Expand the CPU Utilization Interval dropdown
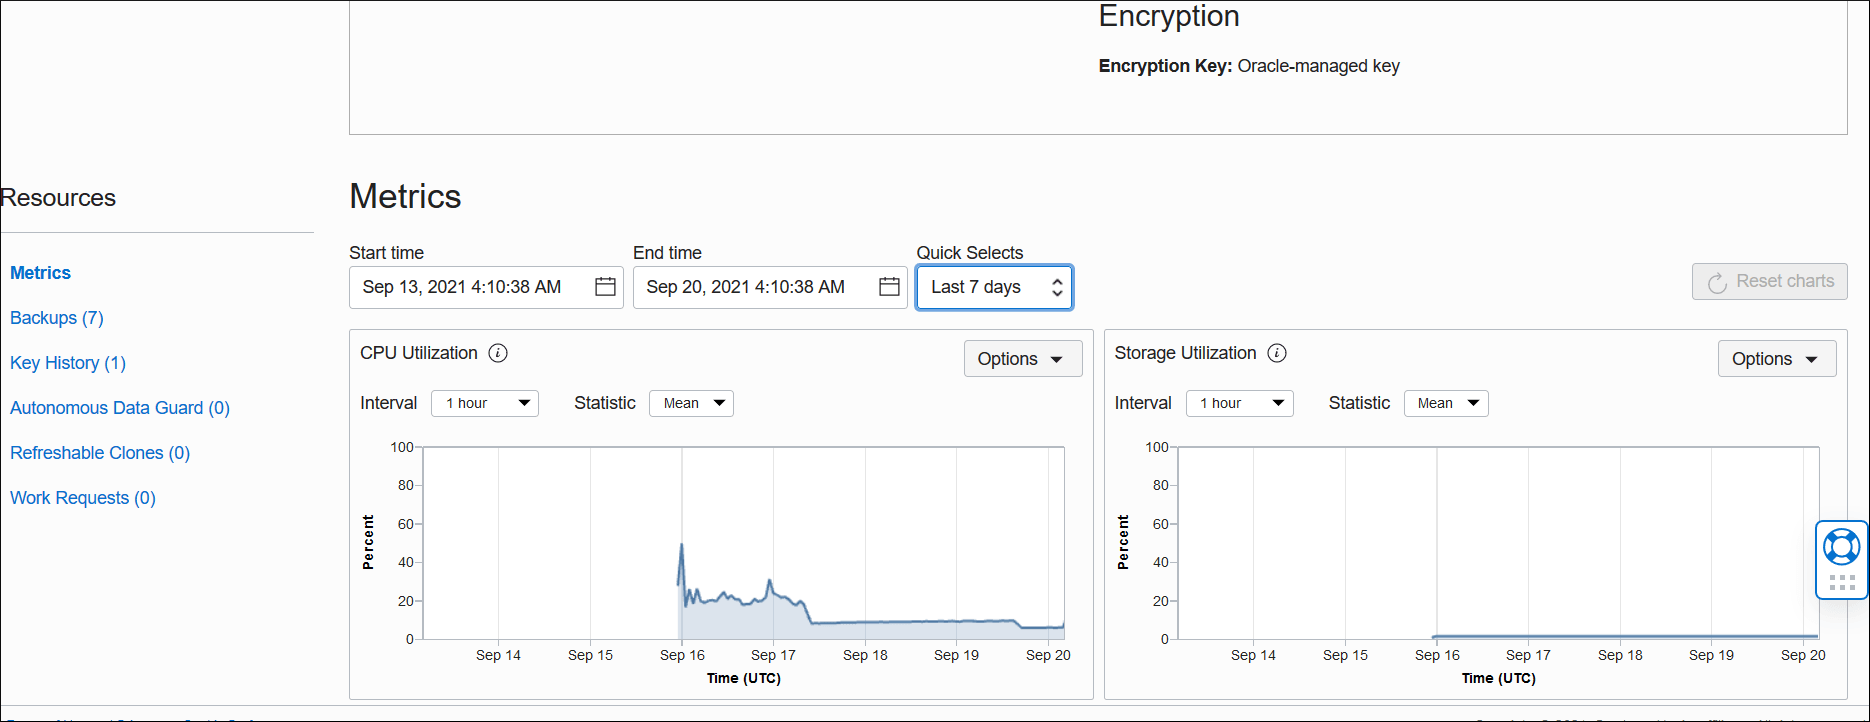This screenshot has width=1870, height=722. 485,403
